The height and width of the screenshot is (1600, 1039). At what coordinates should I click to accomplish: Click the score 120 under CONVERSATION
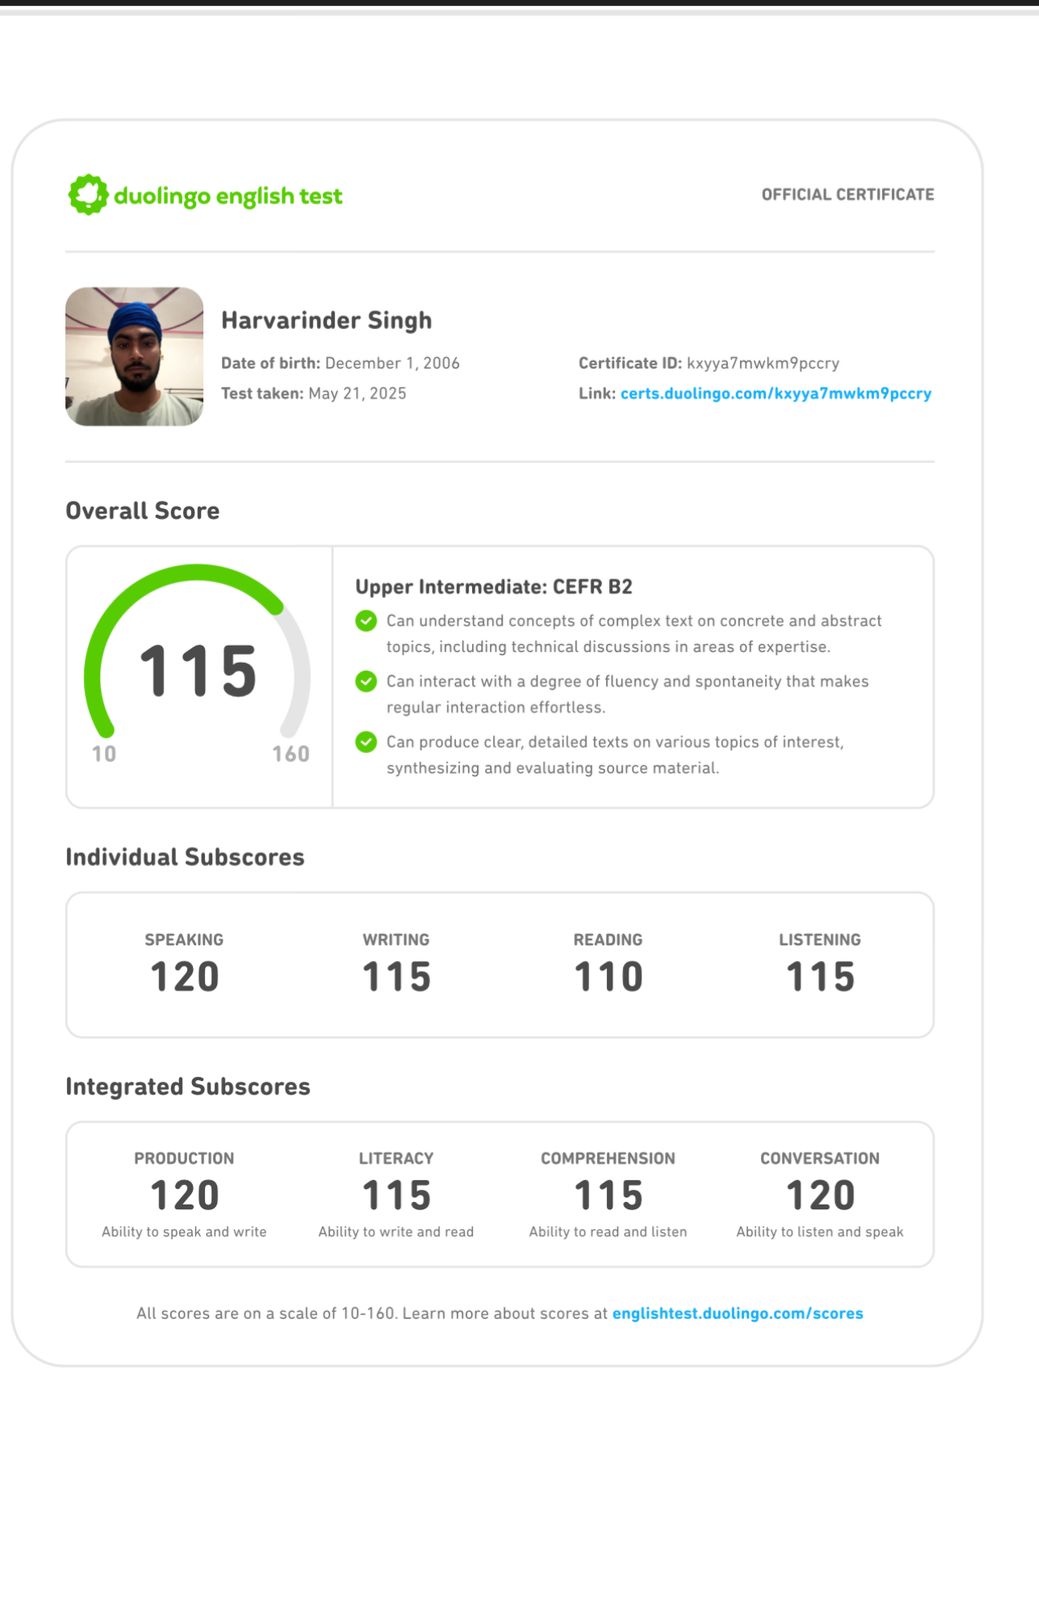(820, 1195)
